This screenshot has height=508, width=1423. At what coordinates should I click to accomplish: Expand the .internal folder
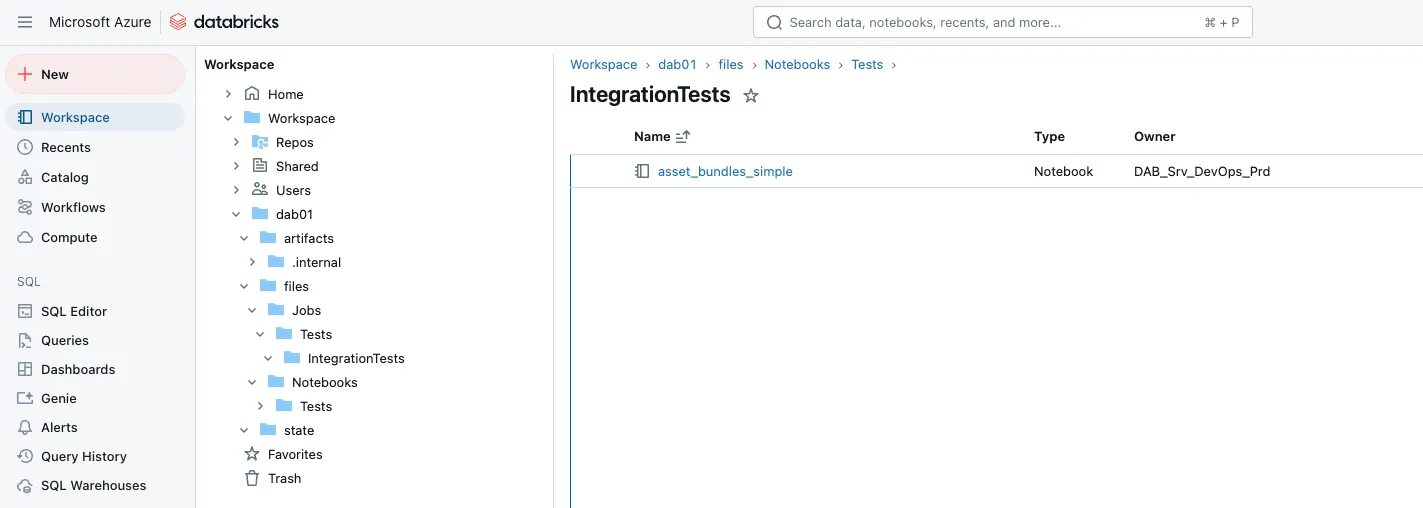click(x=252, y=262)
